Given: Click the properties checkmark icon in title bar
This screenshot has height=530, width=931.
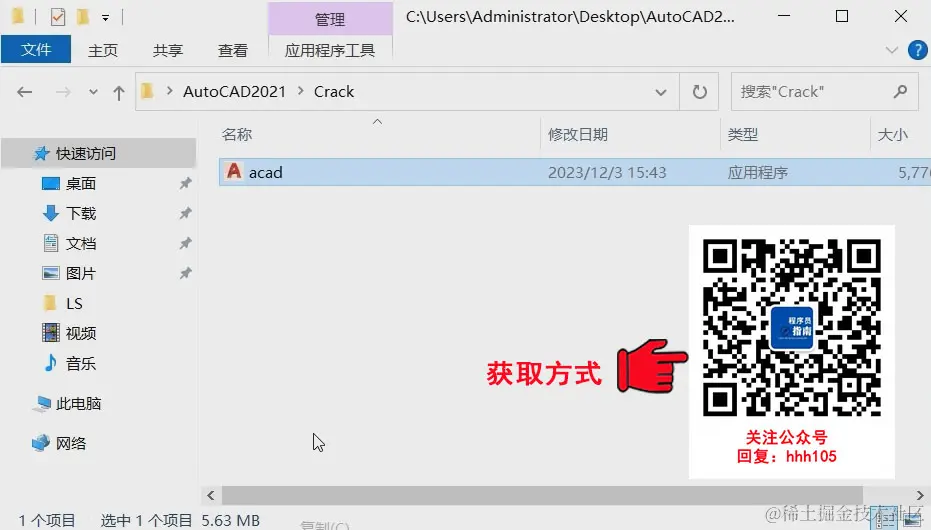Looking at the screenshot, I should point(58,17).
